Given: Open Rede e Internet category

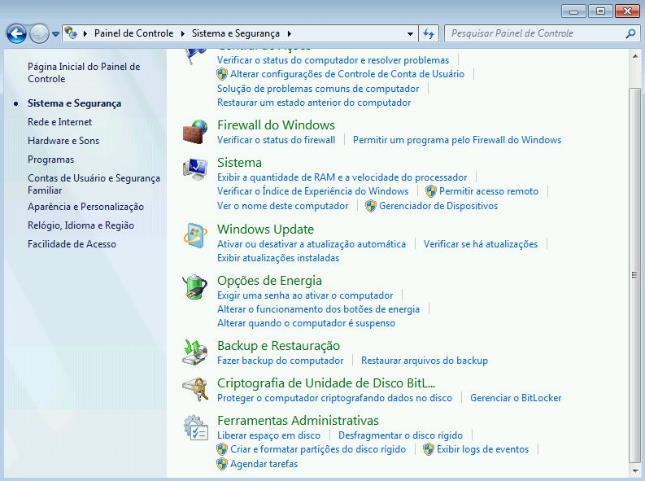Looking at the screenshot, I should click(x=60, y=122).
